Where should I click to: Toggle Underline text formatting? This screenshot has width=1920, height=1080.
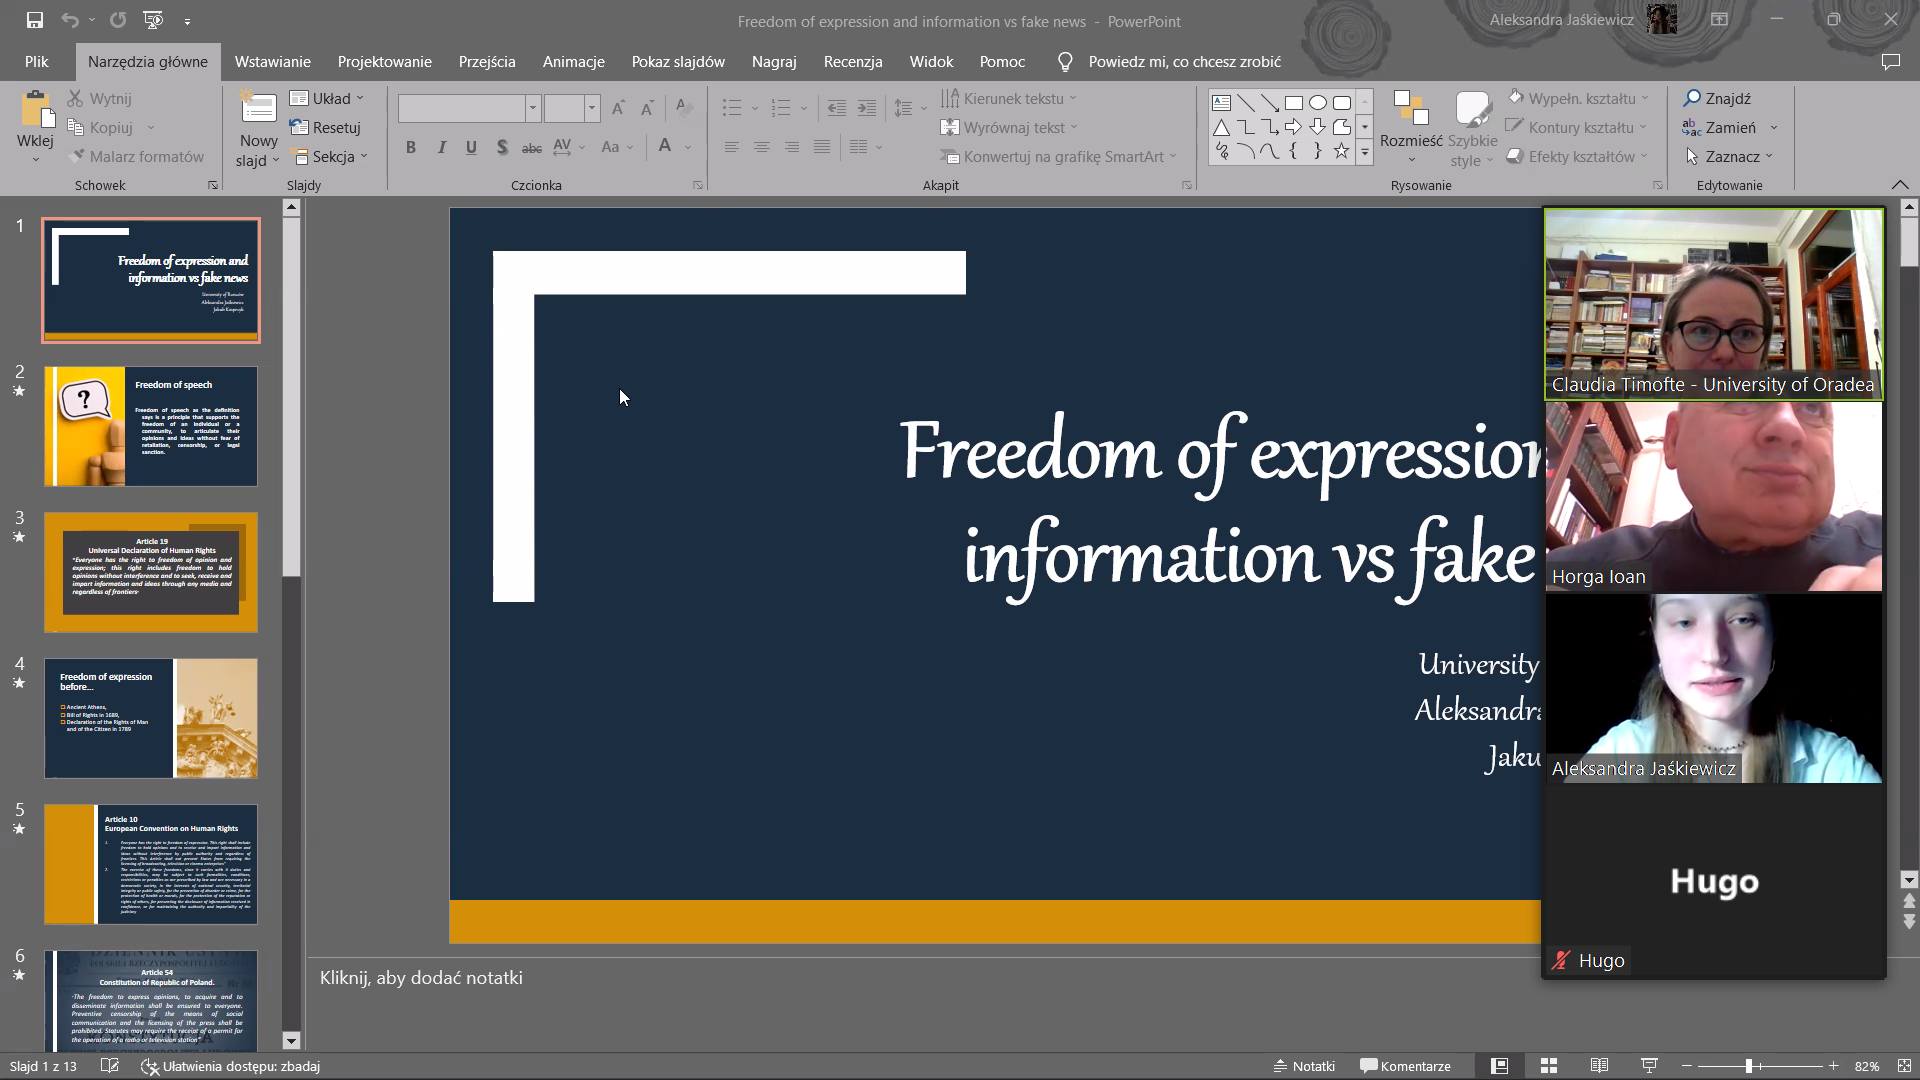[471, 148]
